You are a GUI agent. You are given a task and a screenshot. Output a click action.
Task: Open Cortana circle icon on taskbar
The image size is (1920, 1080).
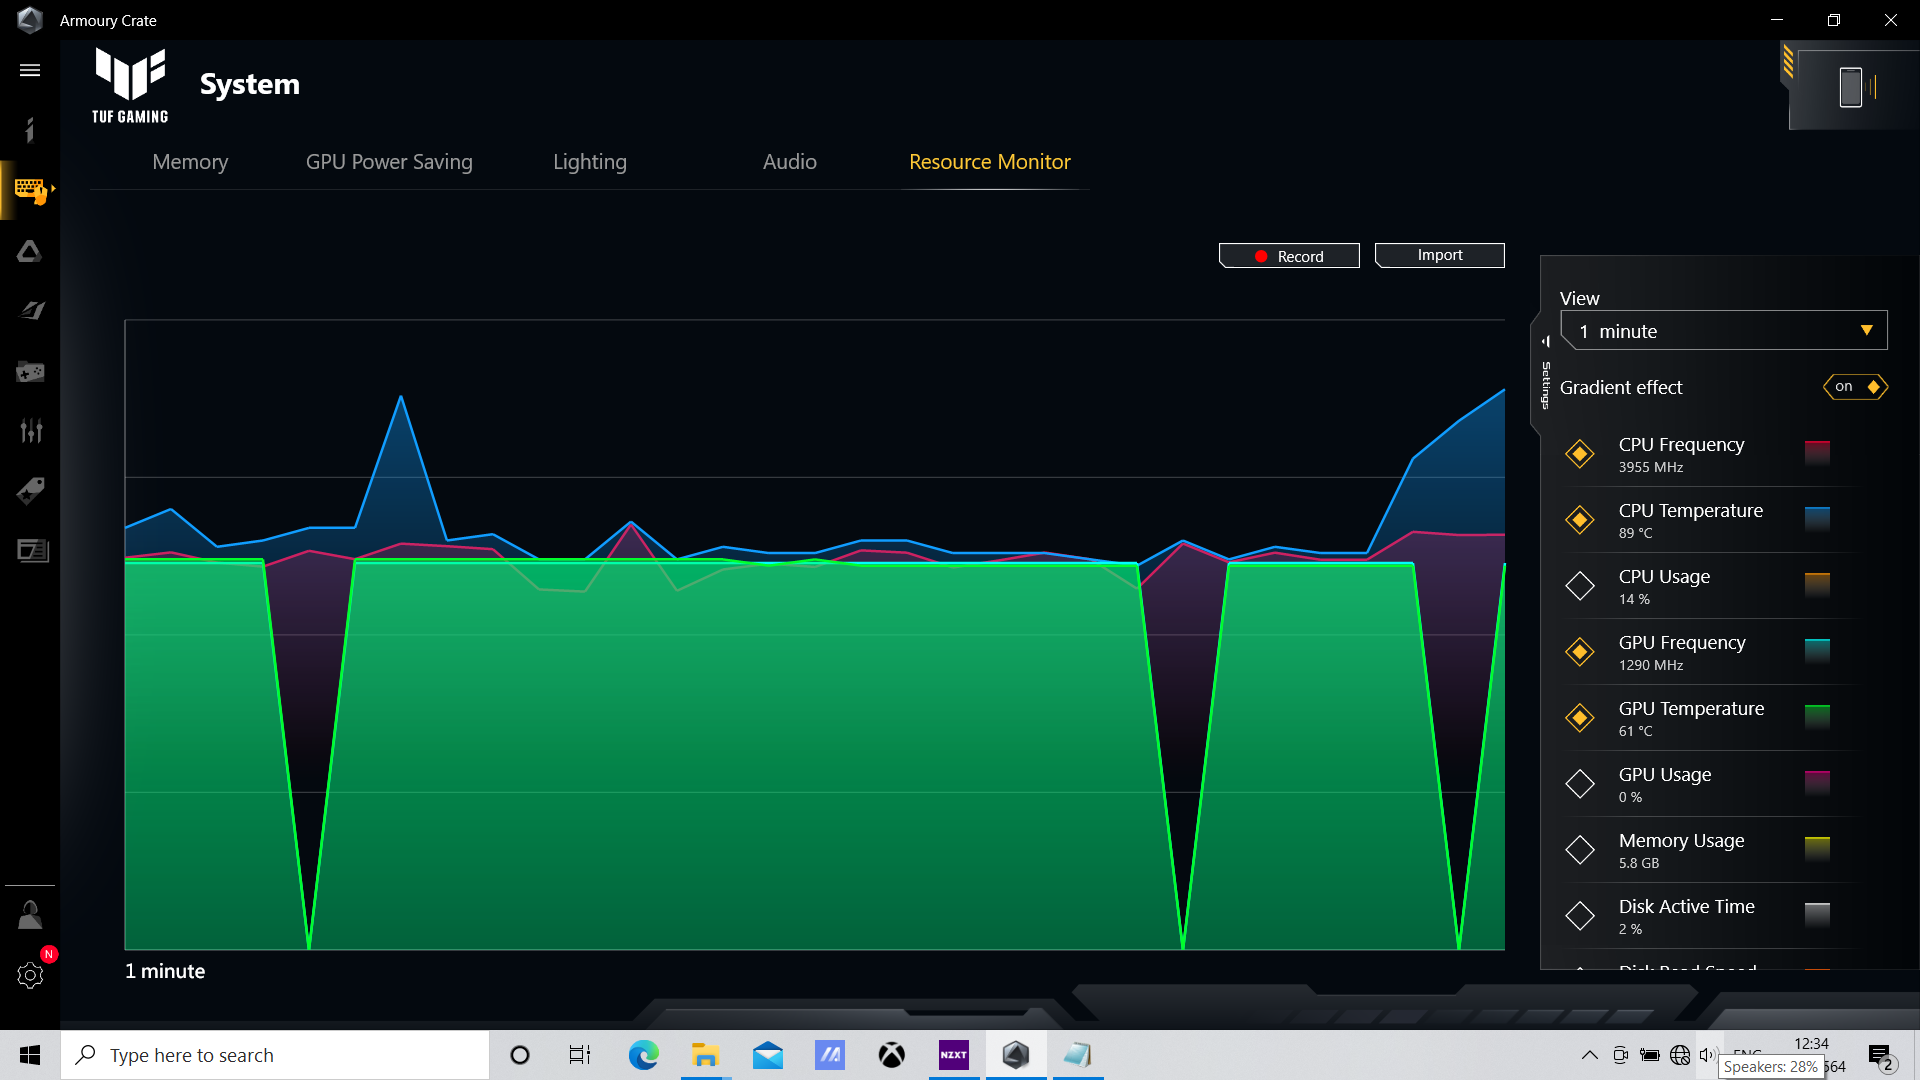(520, 1055)
